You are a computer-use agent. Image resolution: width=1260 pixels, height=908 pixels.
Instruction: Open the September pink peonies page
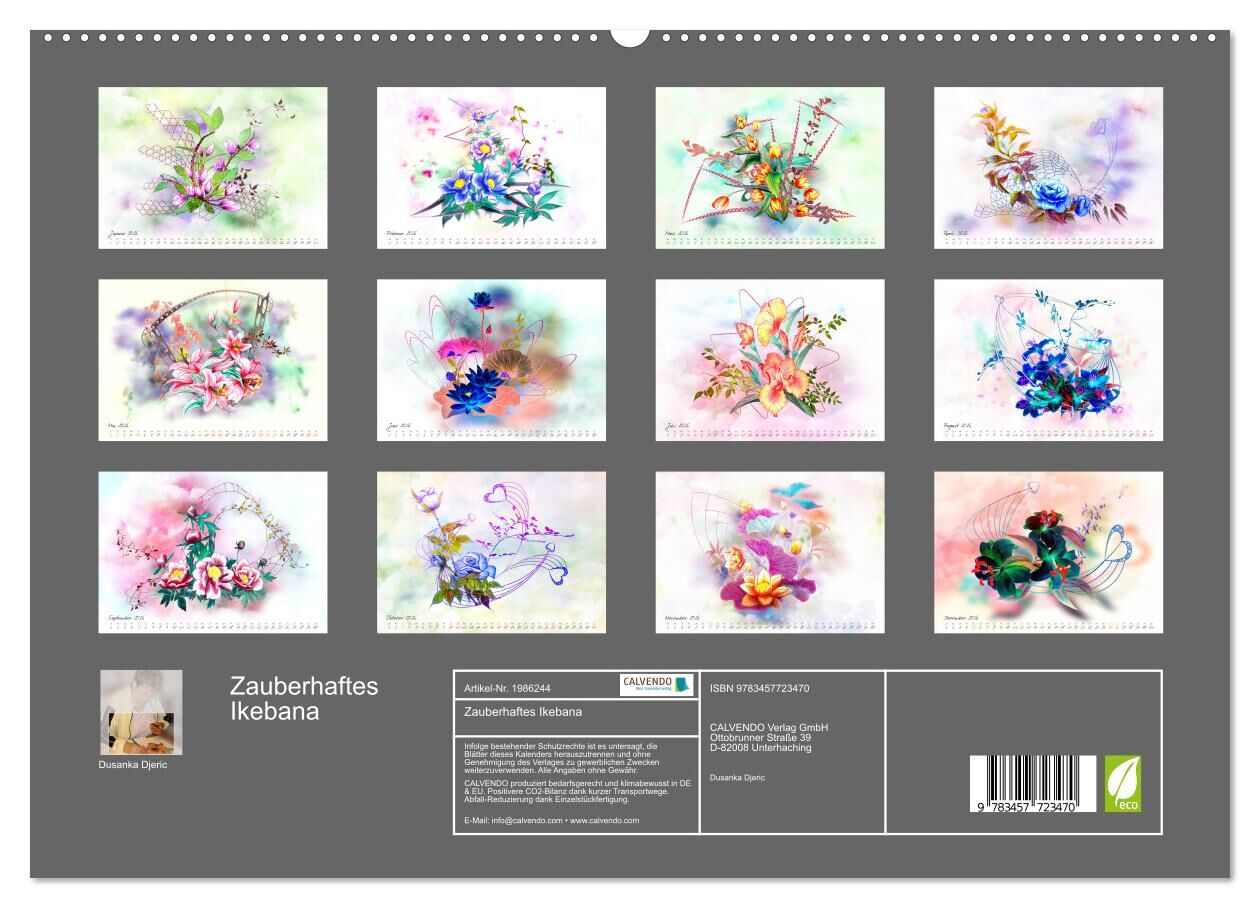pos(213,552)
